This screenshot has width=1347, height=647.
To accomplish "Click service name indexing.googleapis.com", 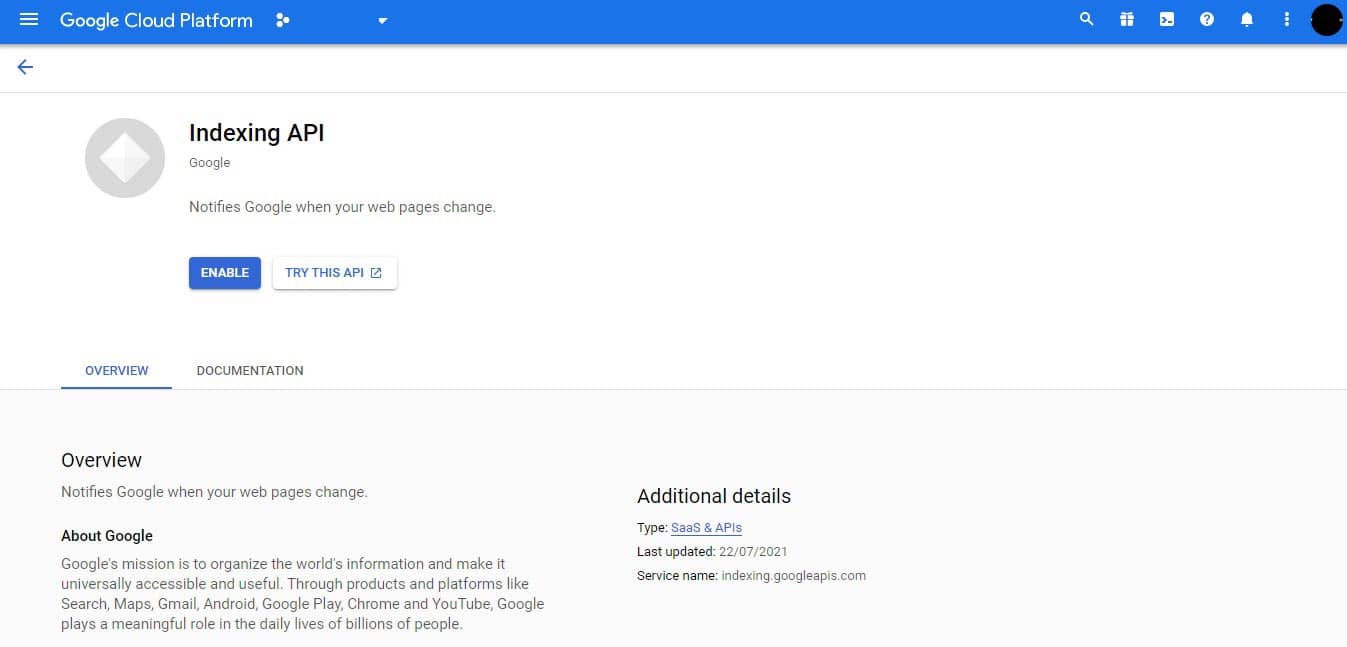I will click(x=793, y=575).
